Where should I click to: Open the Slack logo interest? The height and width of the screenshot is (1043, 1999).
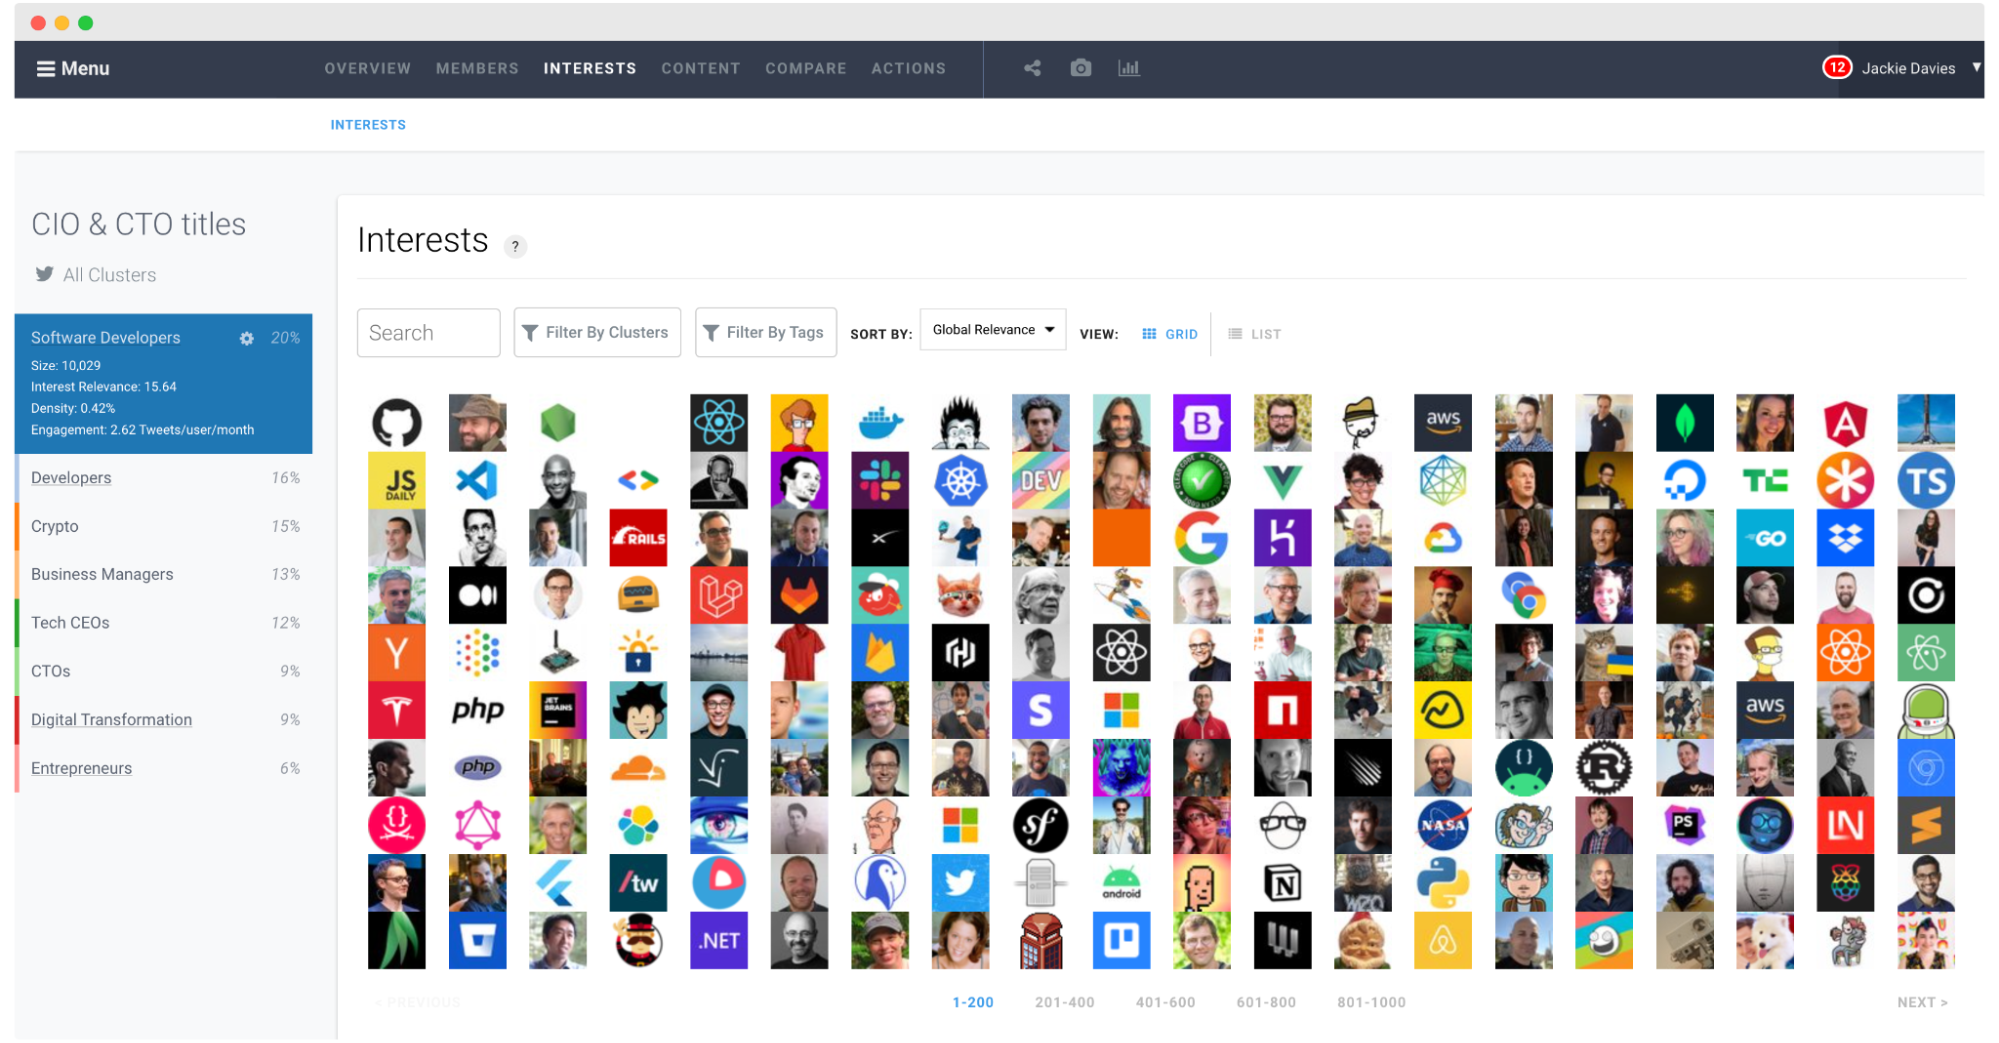pos(880,481)
